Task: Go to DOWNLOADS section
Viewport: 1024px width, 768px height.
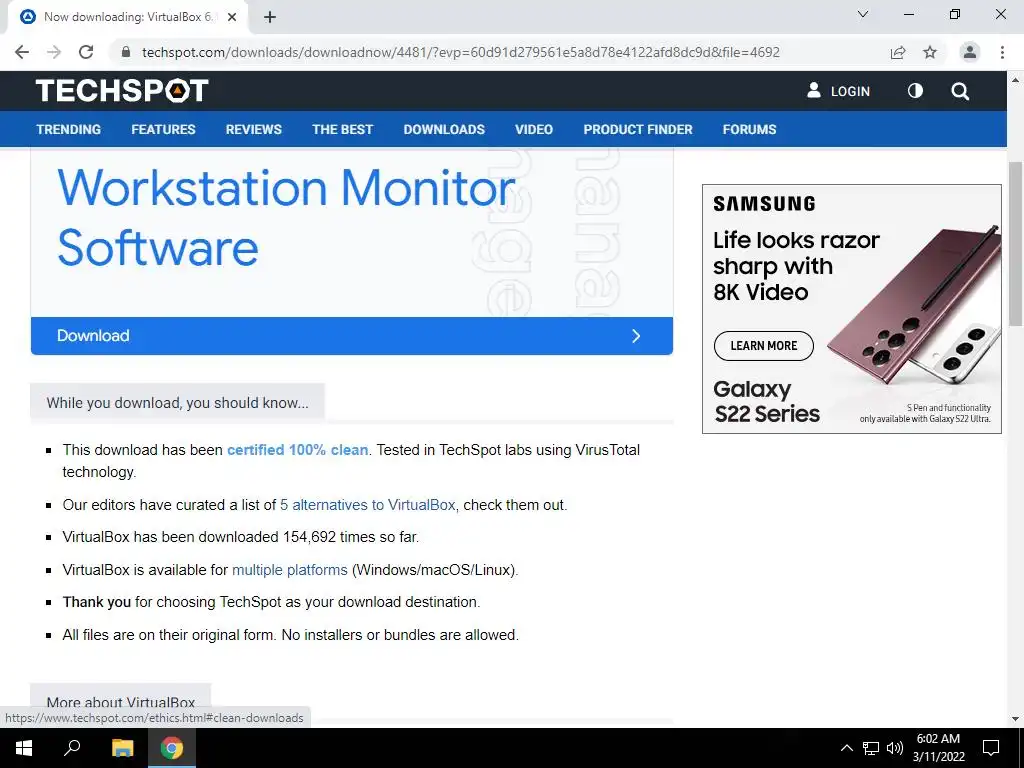Action: tap(444, 129)
